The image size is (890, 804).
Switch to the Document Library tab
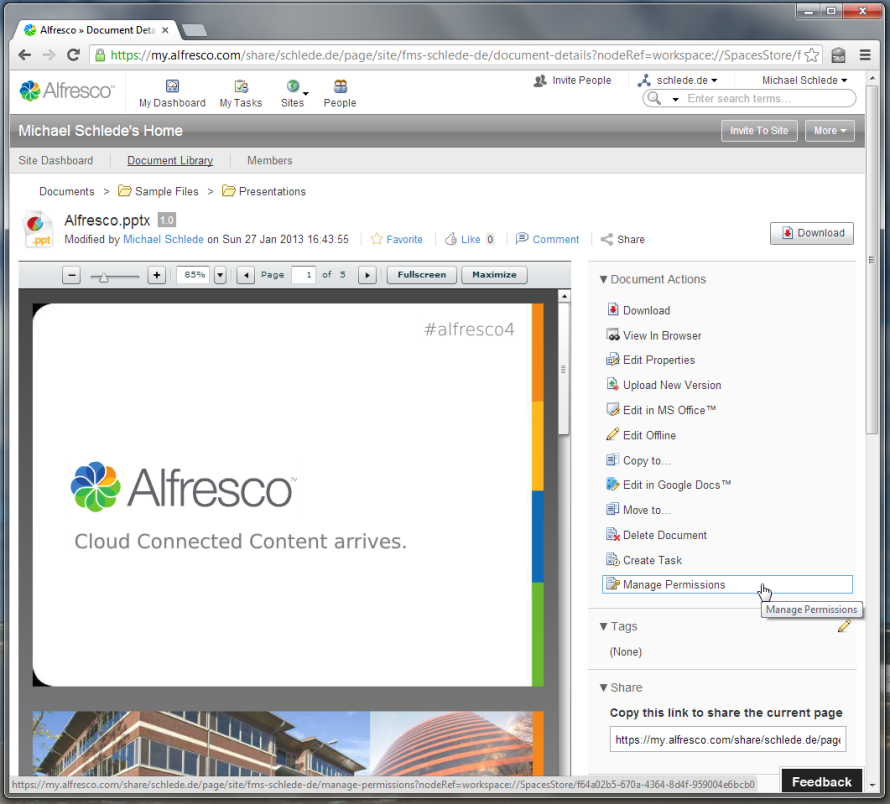click(x=170, y=160)
